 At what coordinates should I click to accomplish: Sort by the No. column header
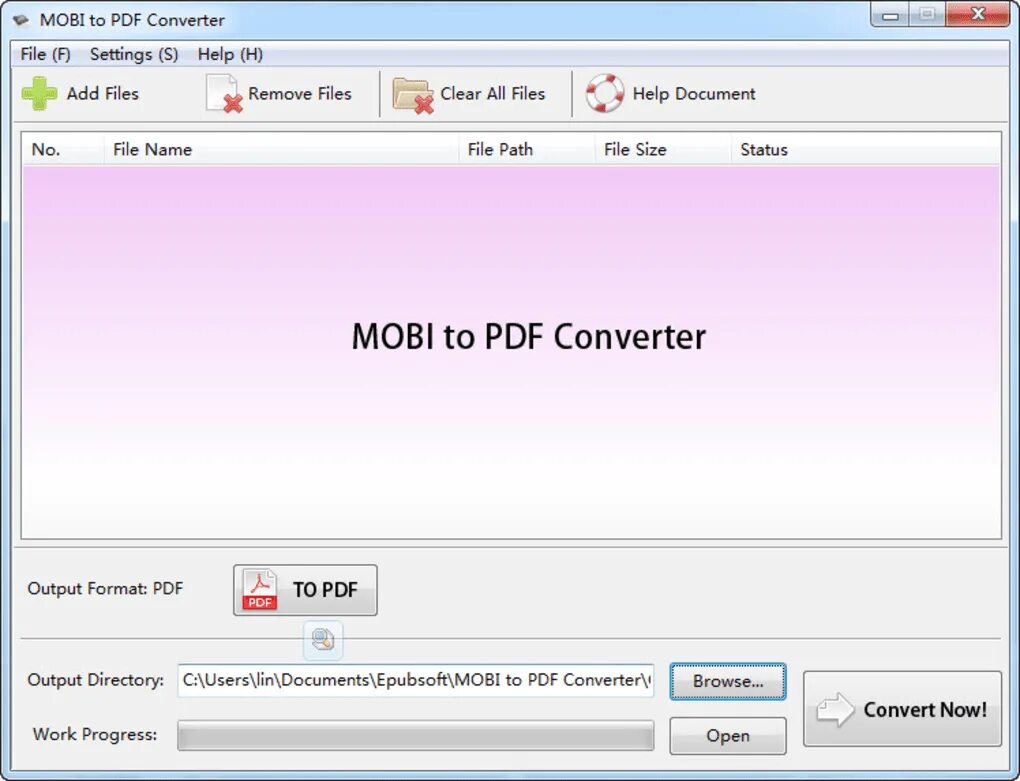click(x=63, y=150)
